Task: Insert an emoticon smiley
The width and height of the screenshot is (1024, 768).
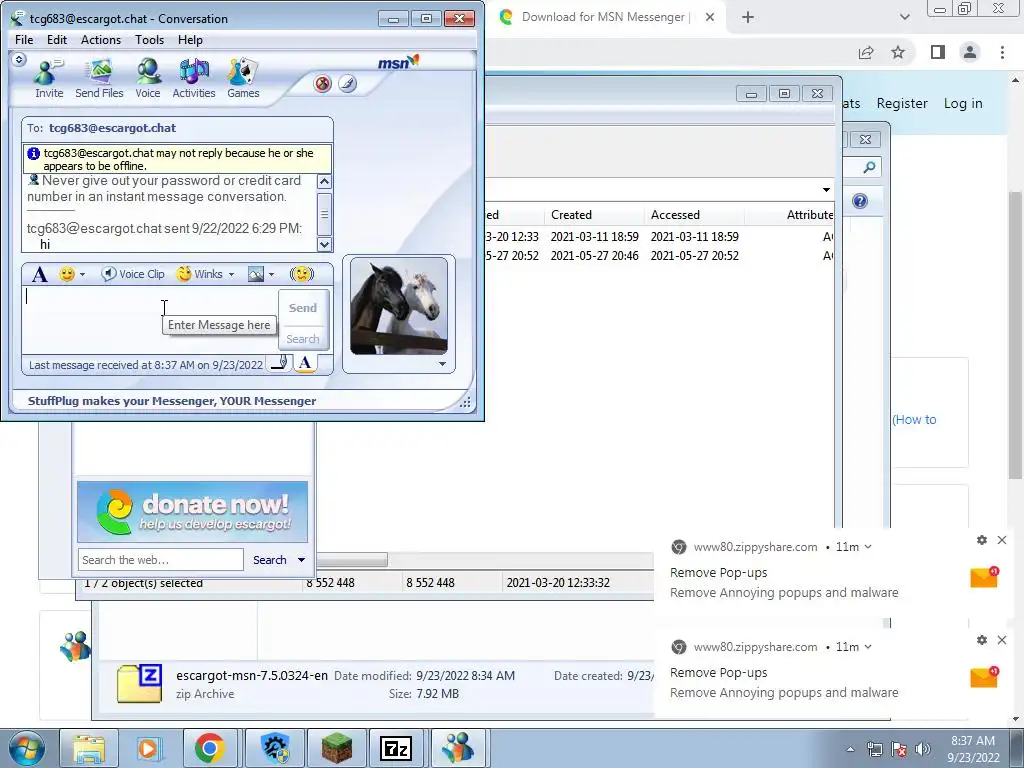Action: pos(67,274)
